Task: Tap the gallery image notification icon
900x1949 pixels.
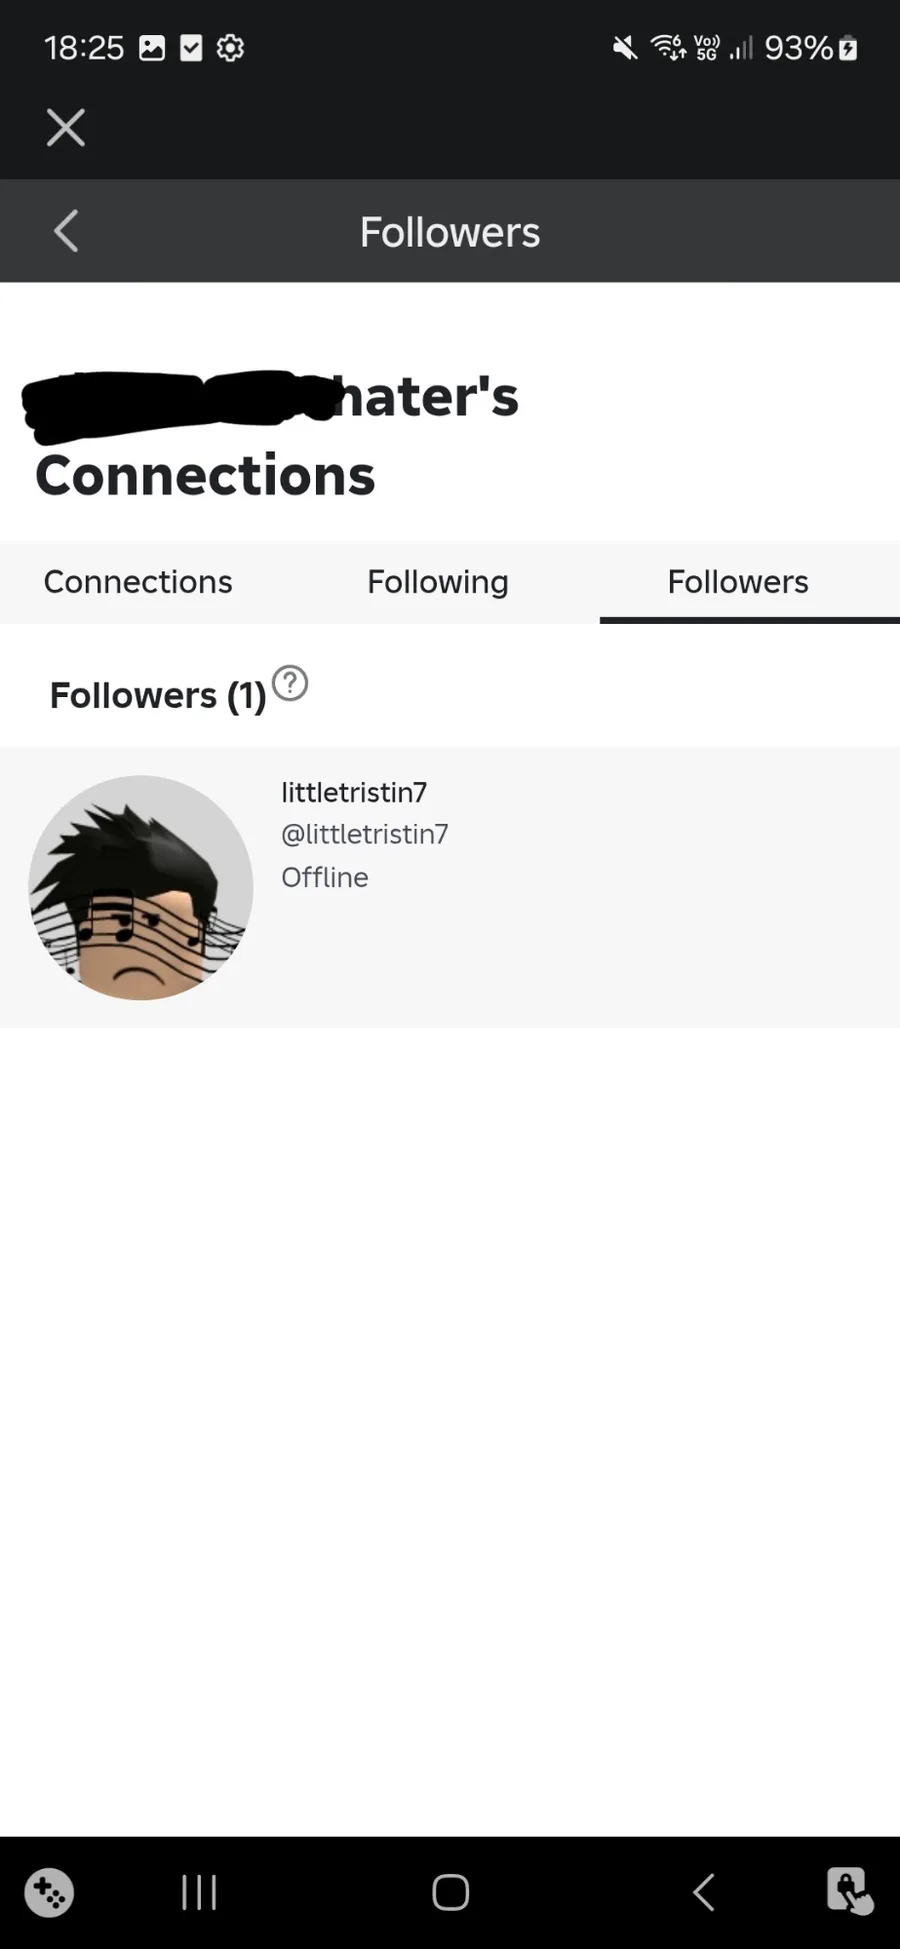Action: tap(152, 48)
